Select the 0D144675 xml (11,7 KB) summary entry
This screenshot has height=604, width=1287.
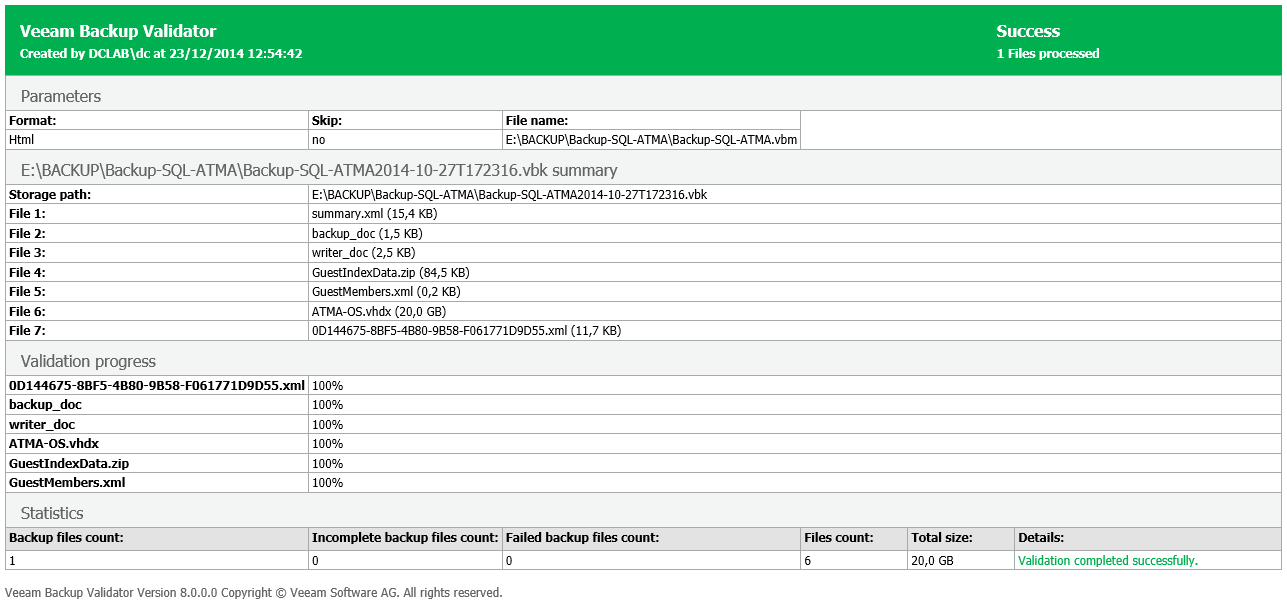(x=466, y=330)
